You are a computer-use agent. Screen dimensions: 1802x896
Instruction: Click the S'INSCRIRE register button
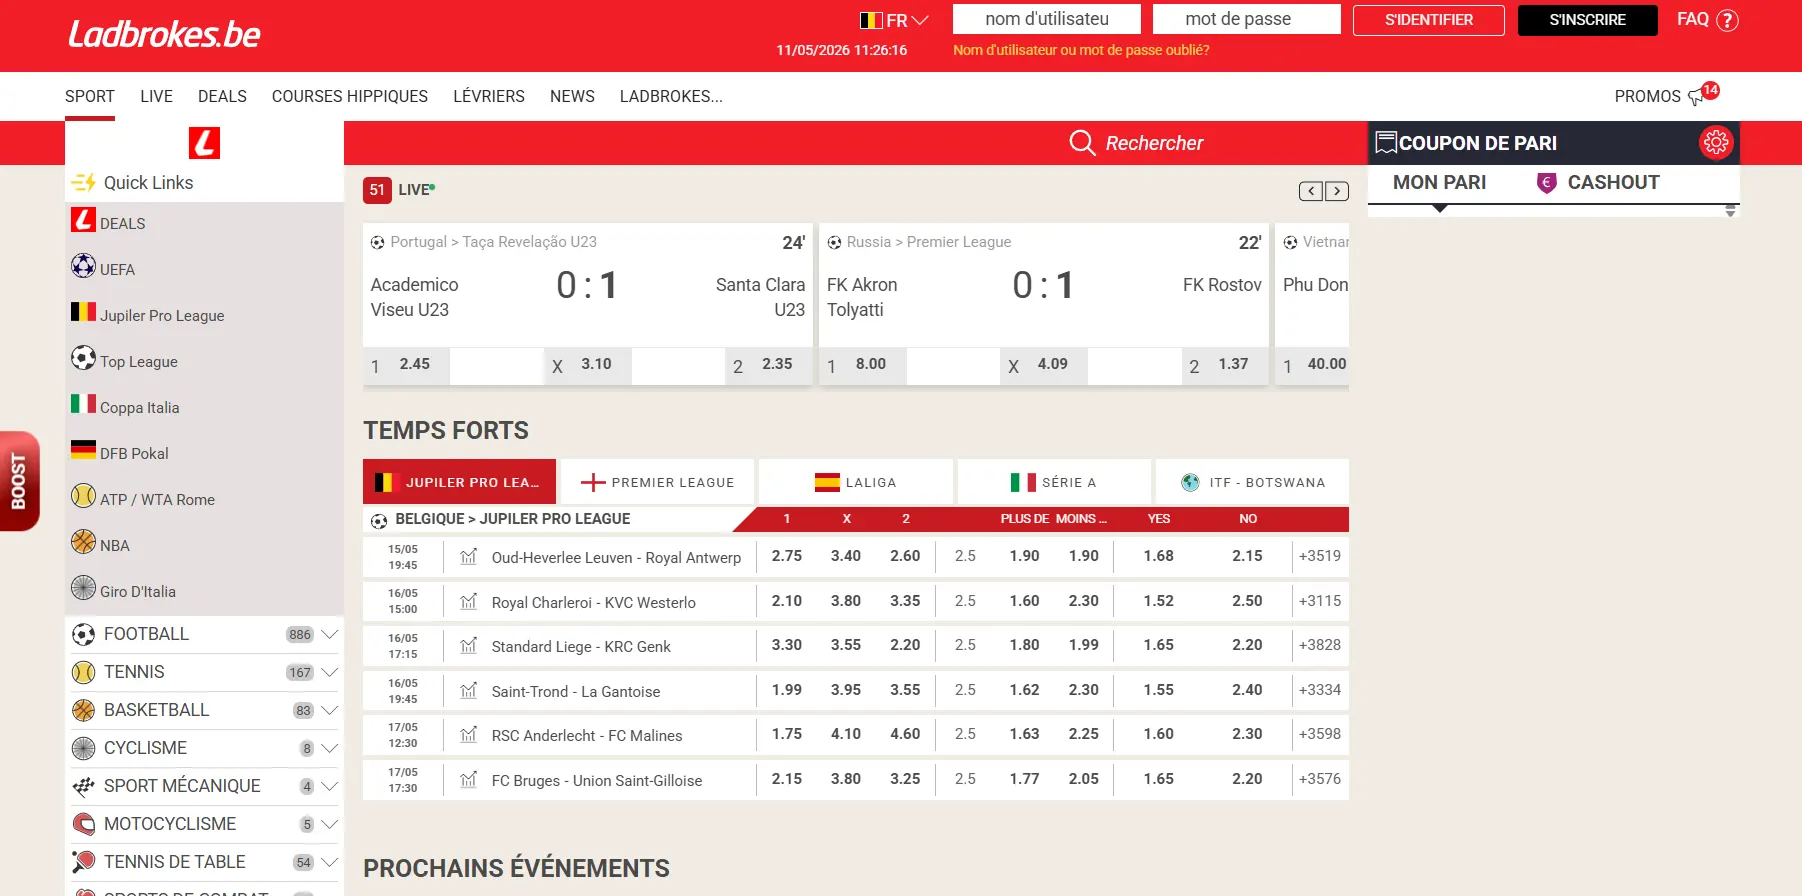(1588, 20)
